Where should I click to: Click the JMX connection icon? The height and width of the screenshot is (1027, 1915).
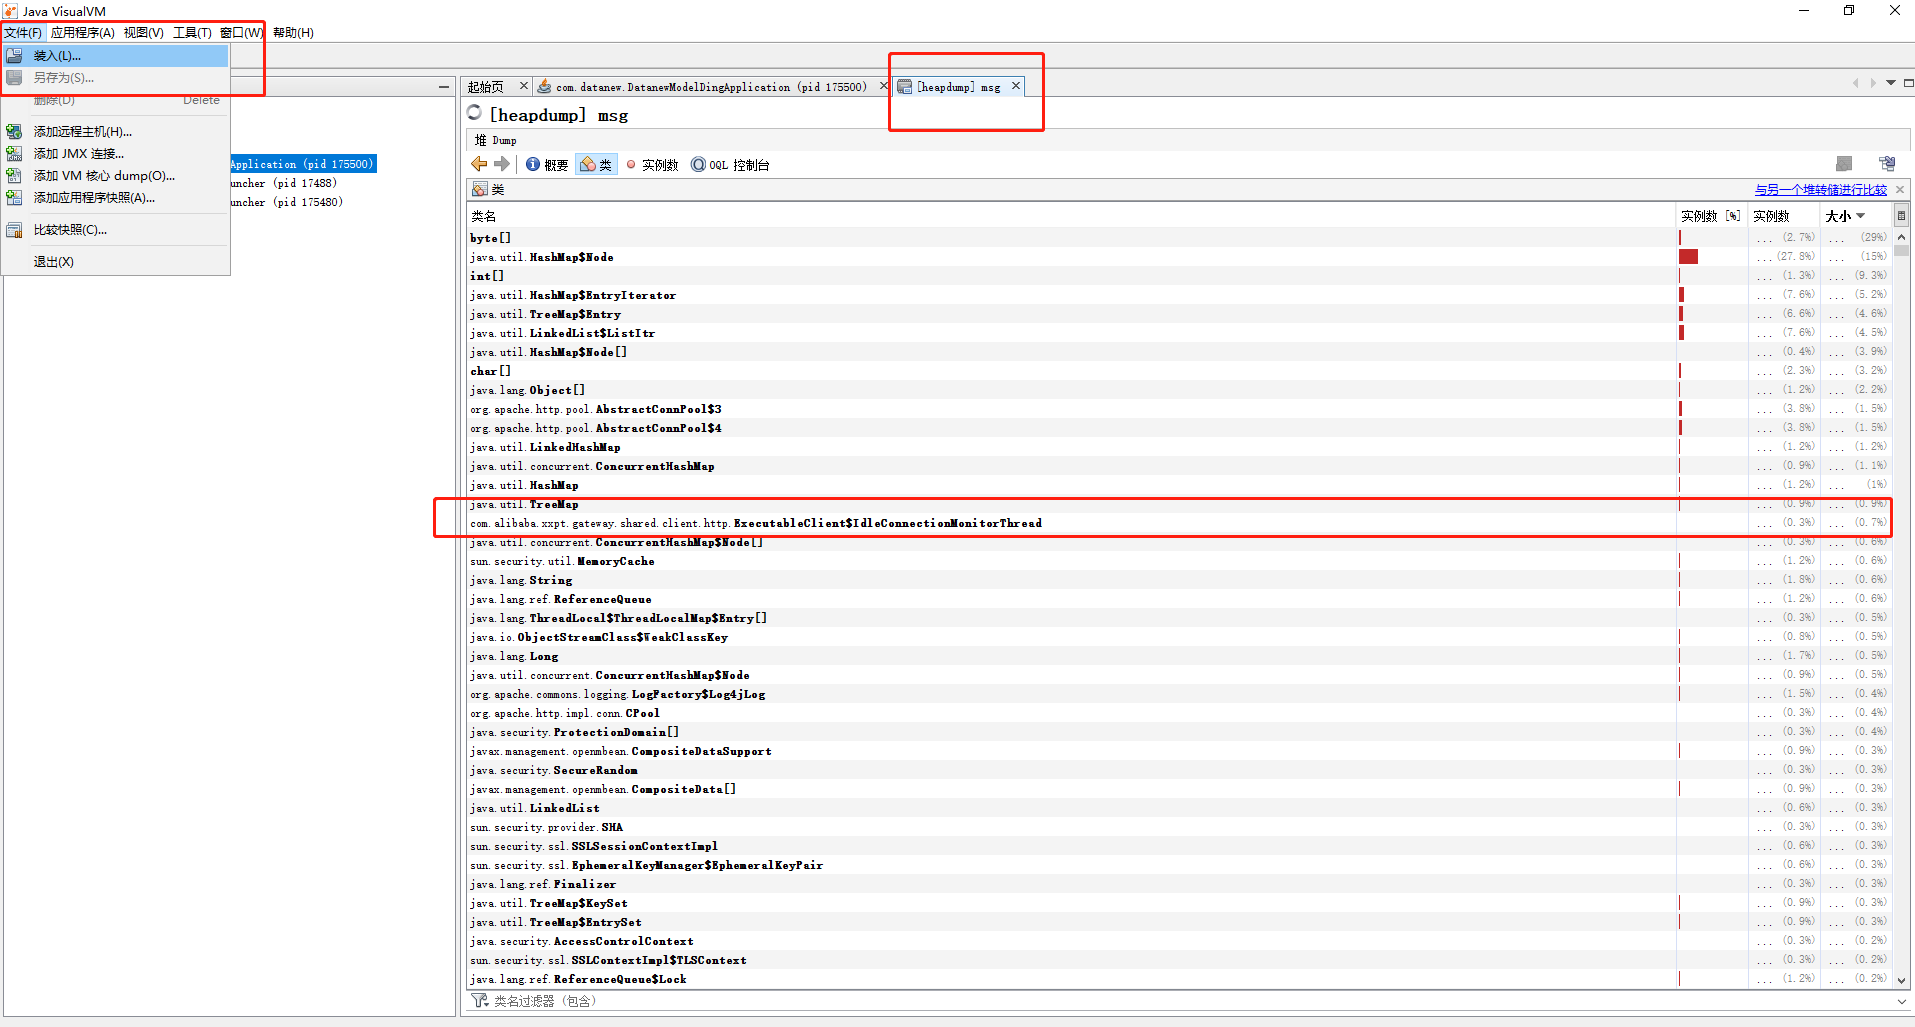coord(14,154)
